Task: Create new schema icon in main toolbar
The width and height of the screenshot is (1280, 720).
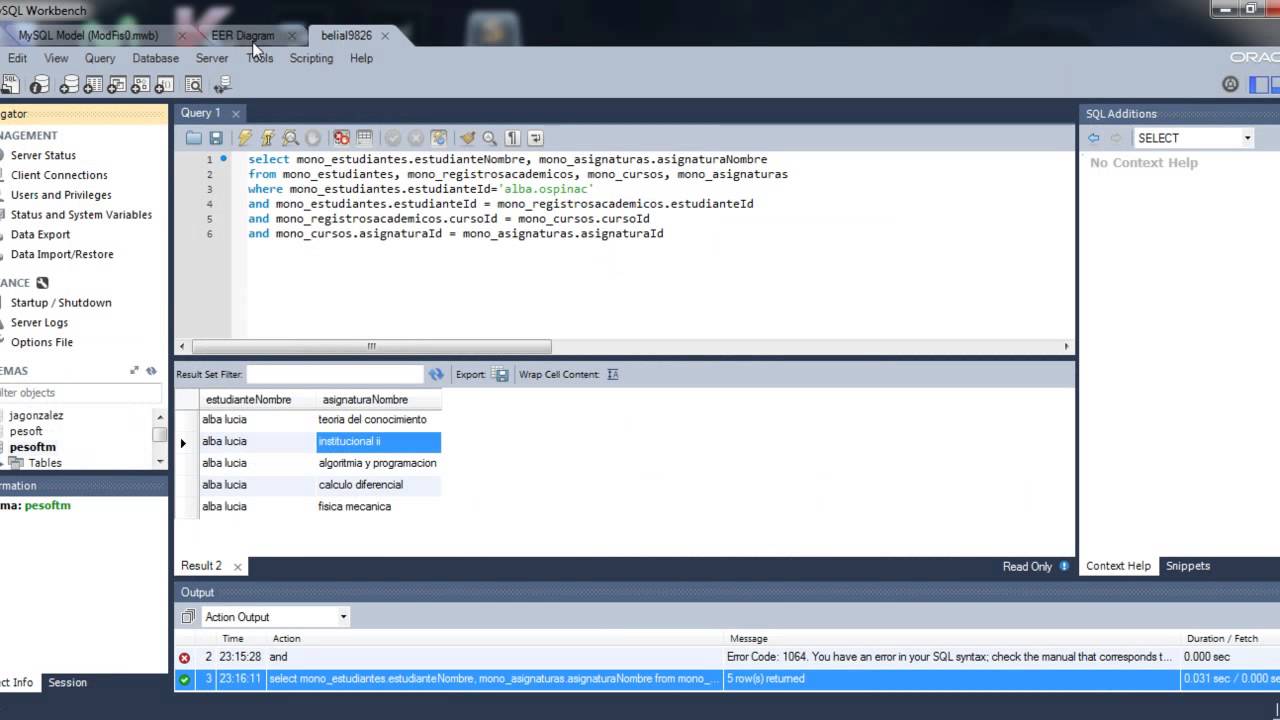Action: coord(70,85)
